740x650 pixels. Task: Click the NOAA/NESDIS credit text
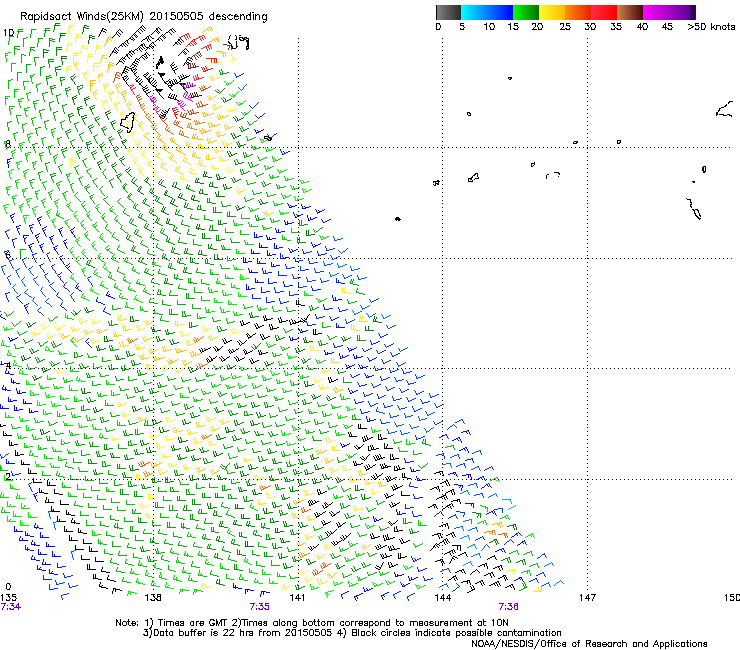(589, 644)
